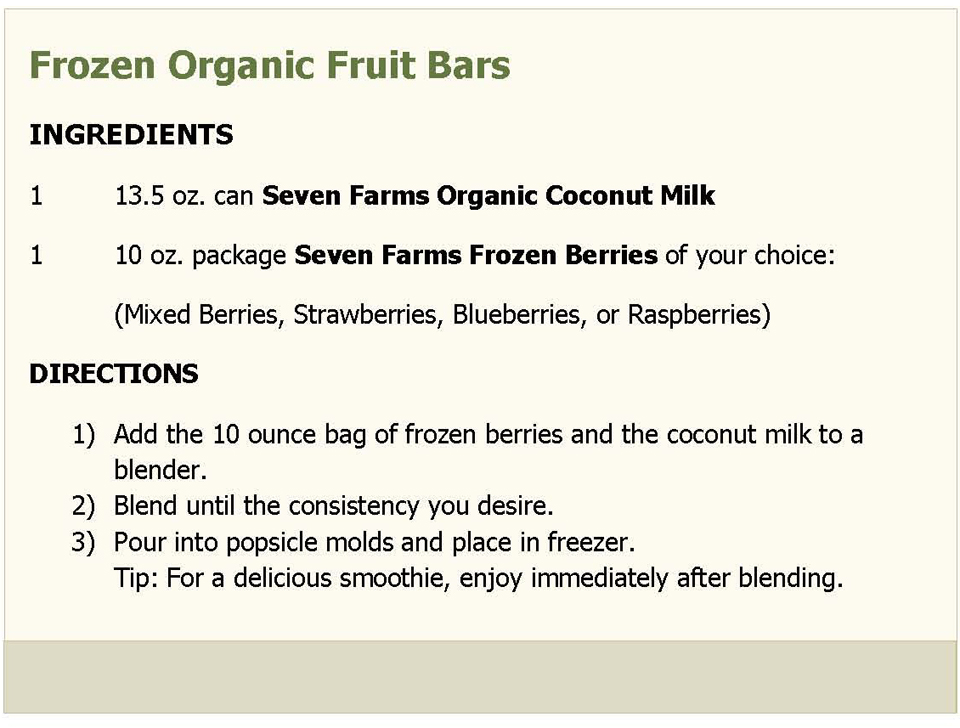Image resolution: width=960 pixels, height=728 pixels.
Task: Select the INGREDIENTS heading
Action: tap(132, 135)
